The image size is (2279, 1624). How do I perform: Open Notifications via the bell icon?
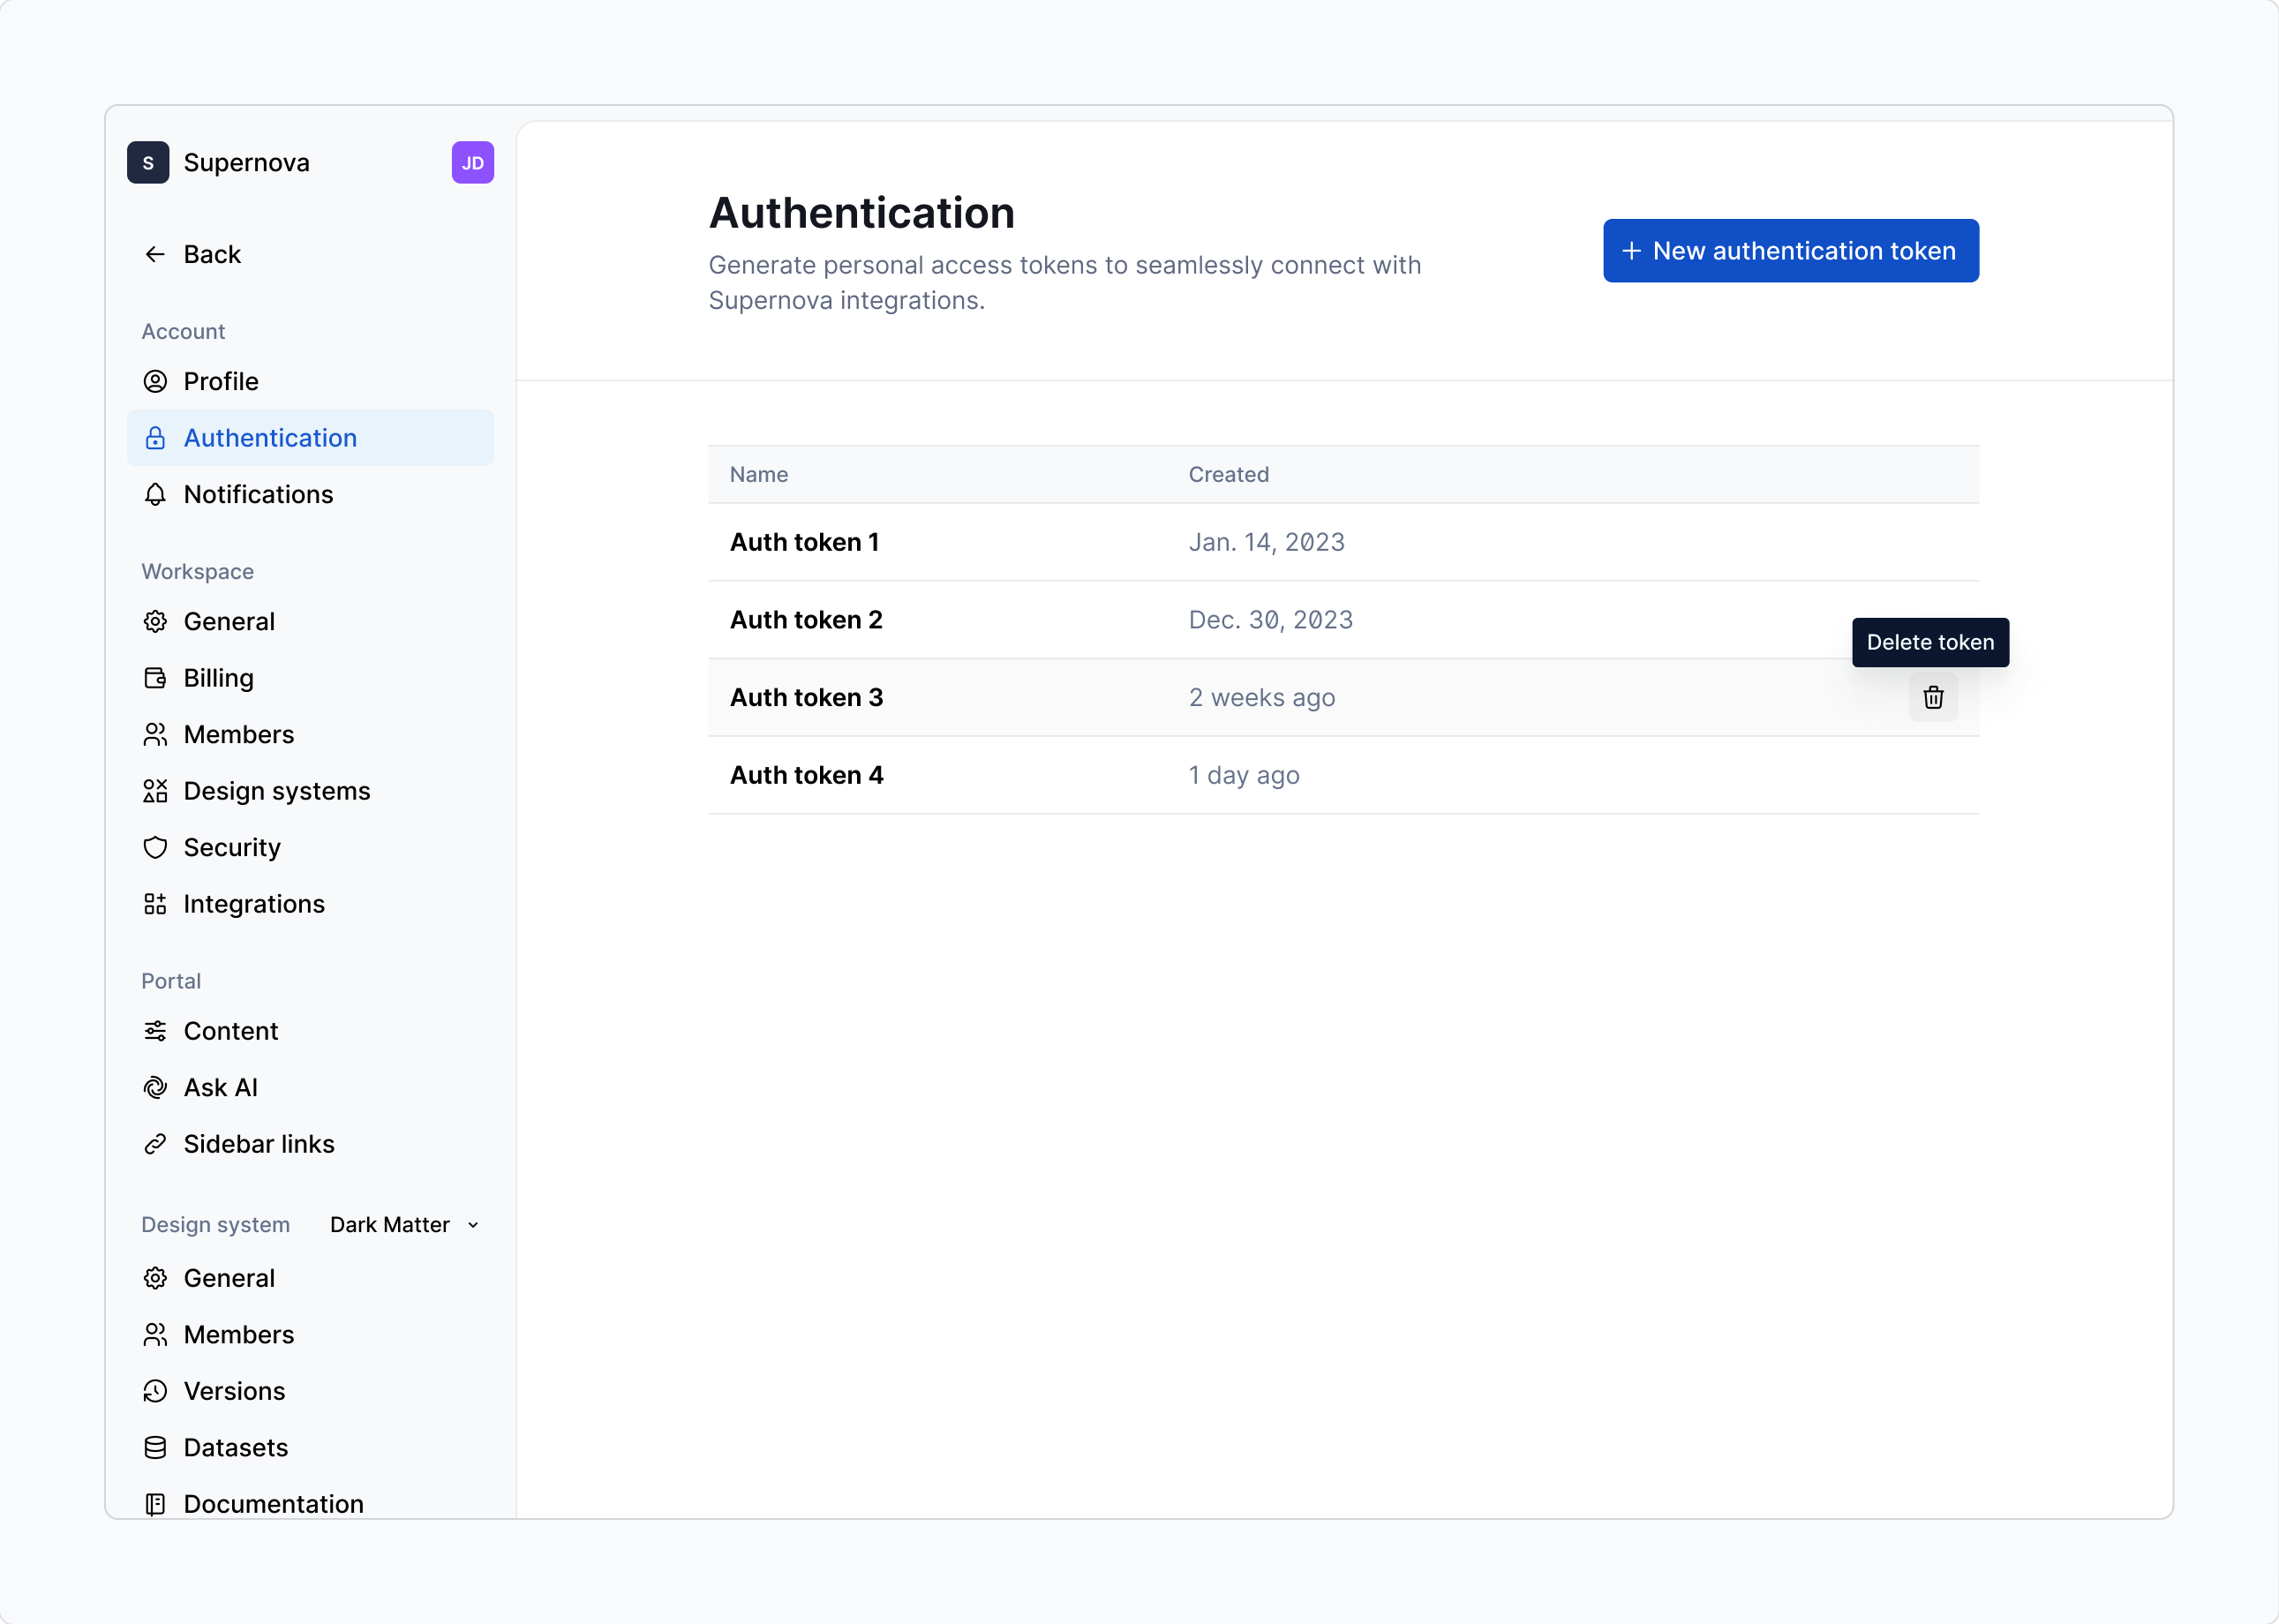coord(155,494)
